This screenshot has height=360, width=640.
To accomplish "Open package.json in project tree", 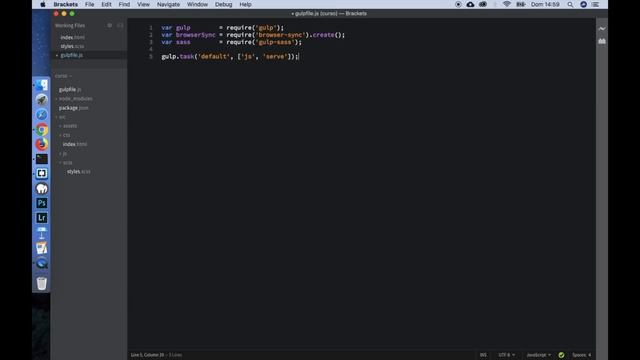I will [73, 108].
